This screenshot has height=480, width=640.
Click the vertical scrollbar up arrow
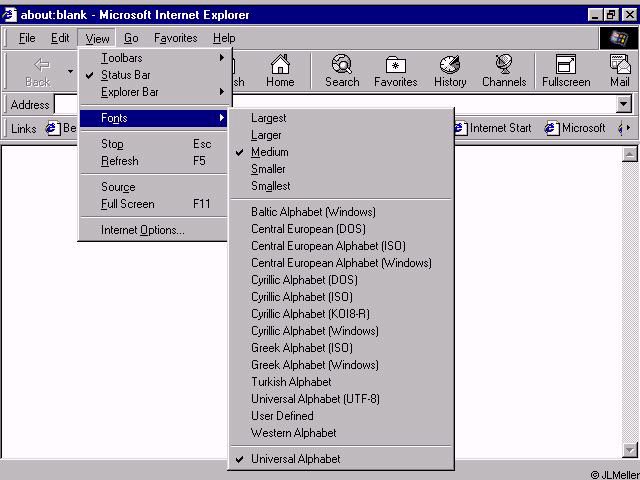pyautogui.click(x=629, y=154)
